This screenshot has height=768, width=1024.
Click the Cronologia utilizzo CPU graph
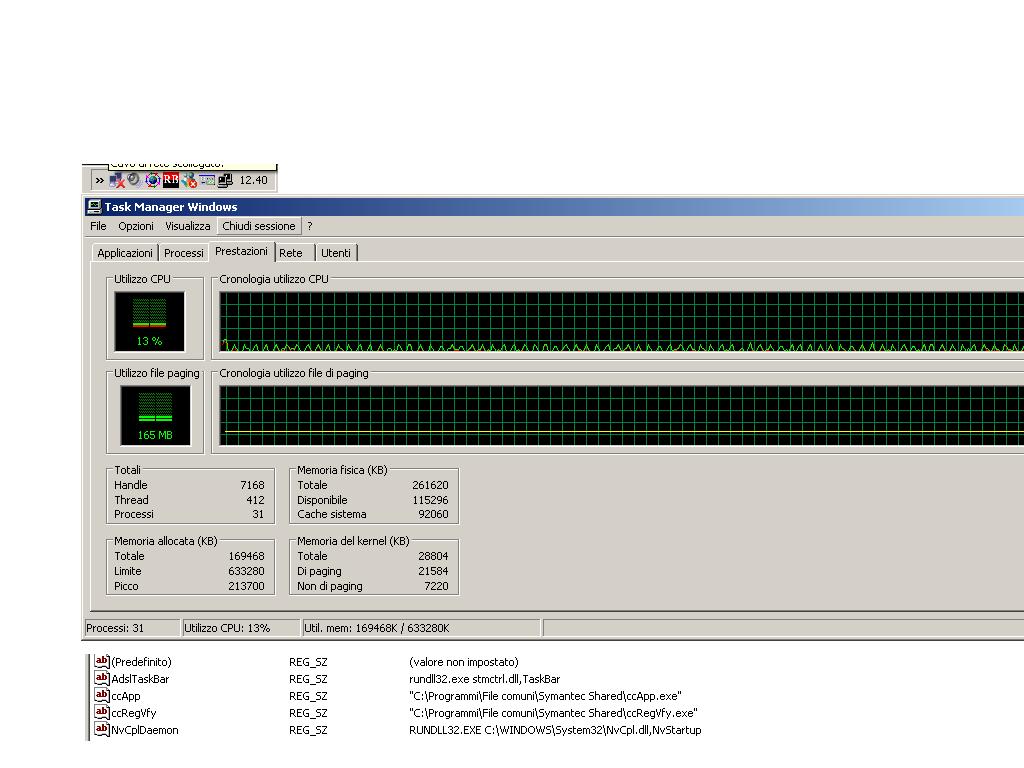622,321
